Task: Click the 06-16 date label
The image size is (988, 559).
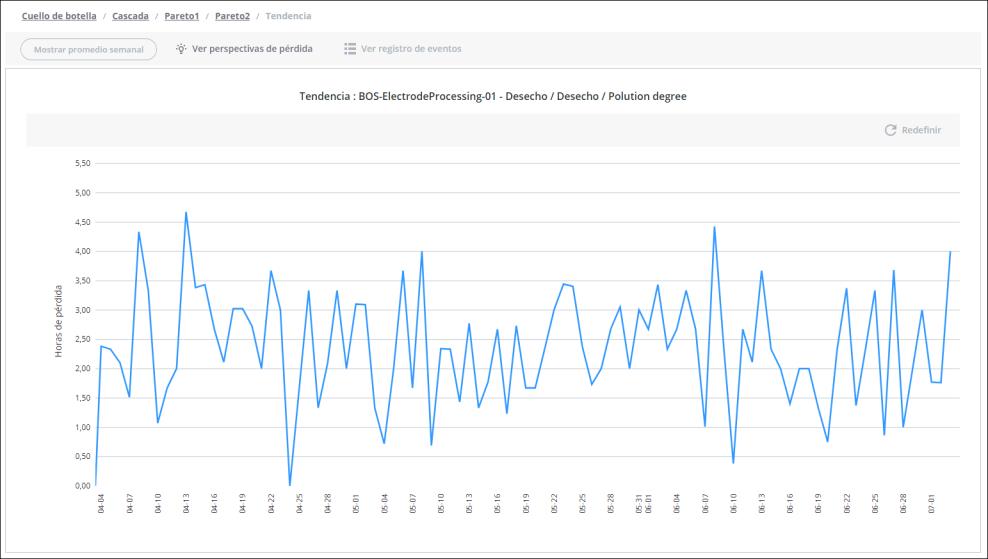Action: coord(790,504)
